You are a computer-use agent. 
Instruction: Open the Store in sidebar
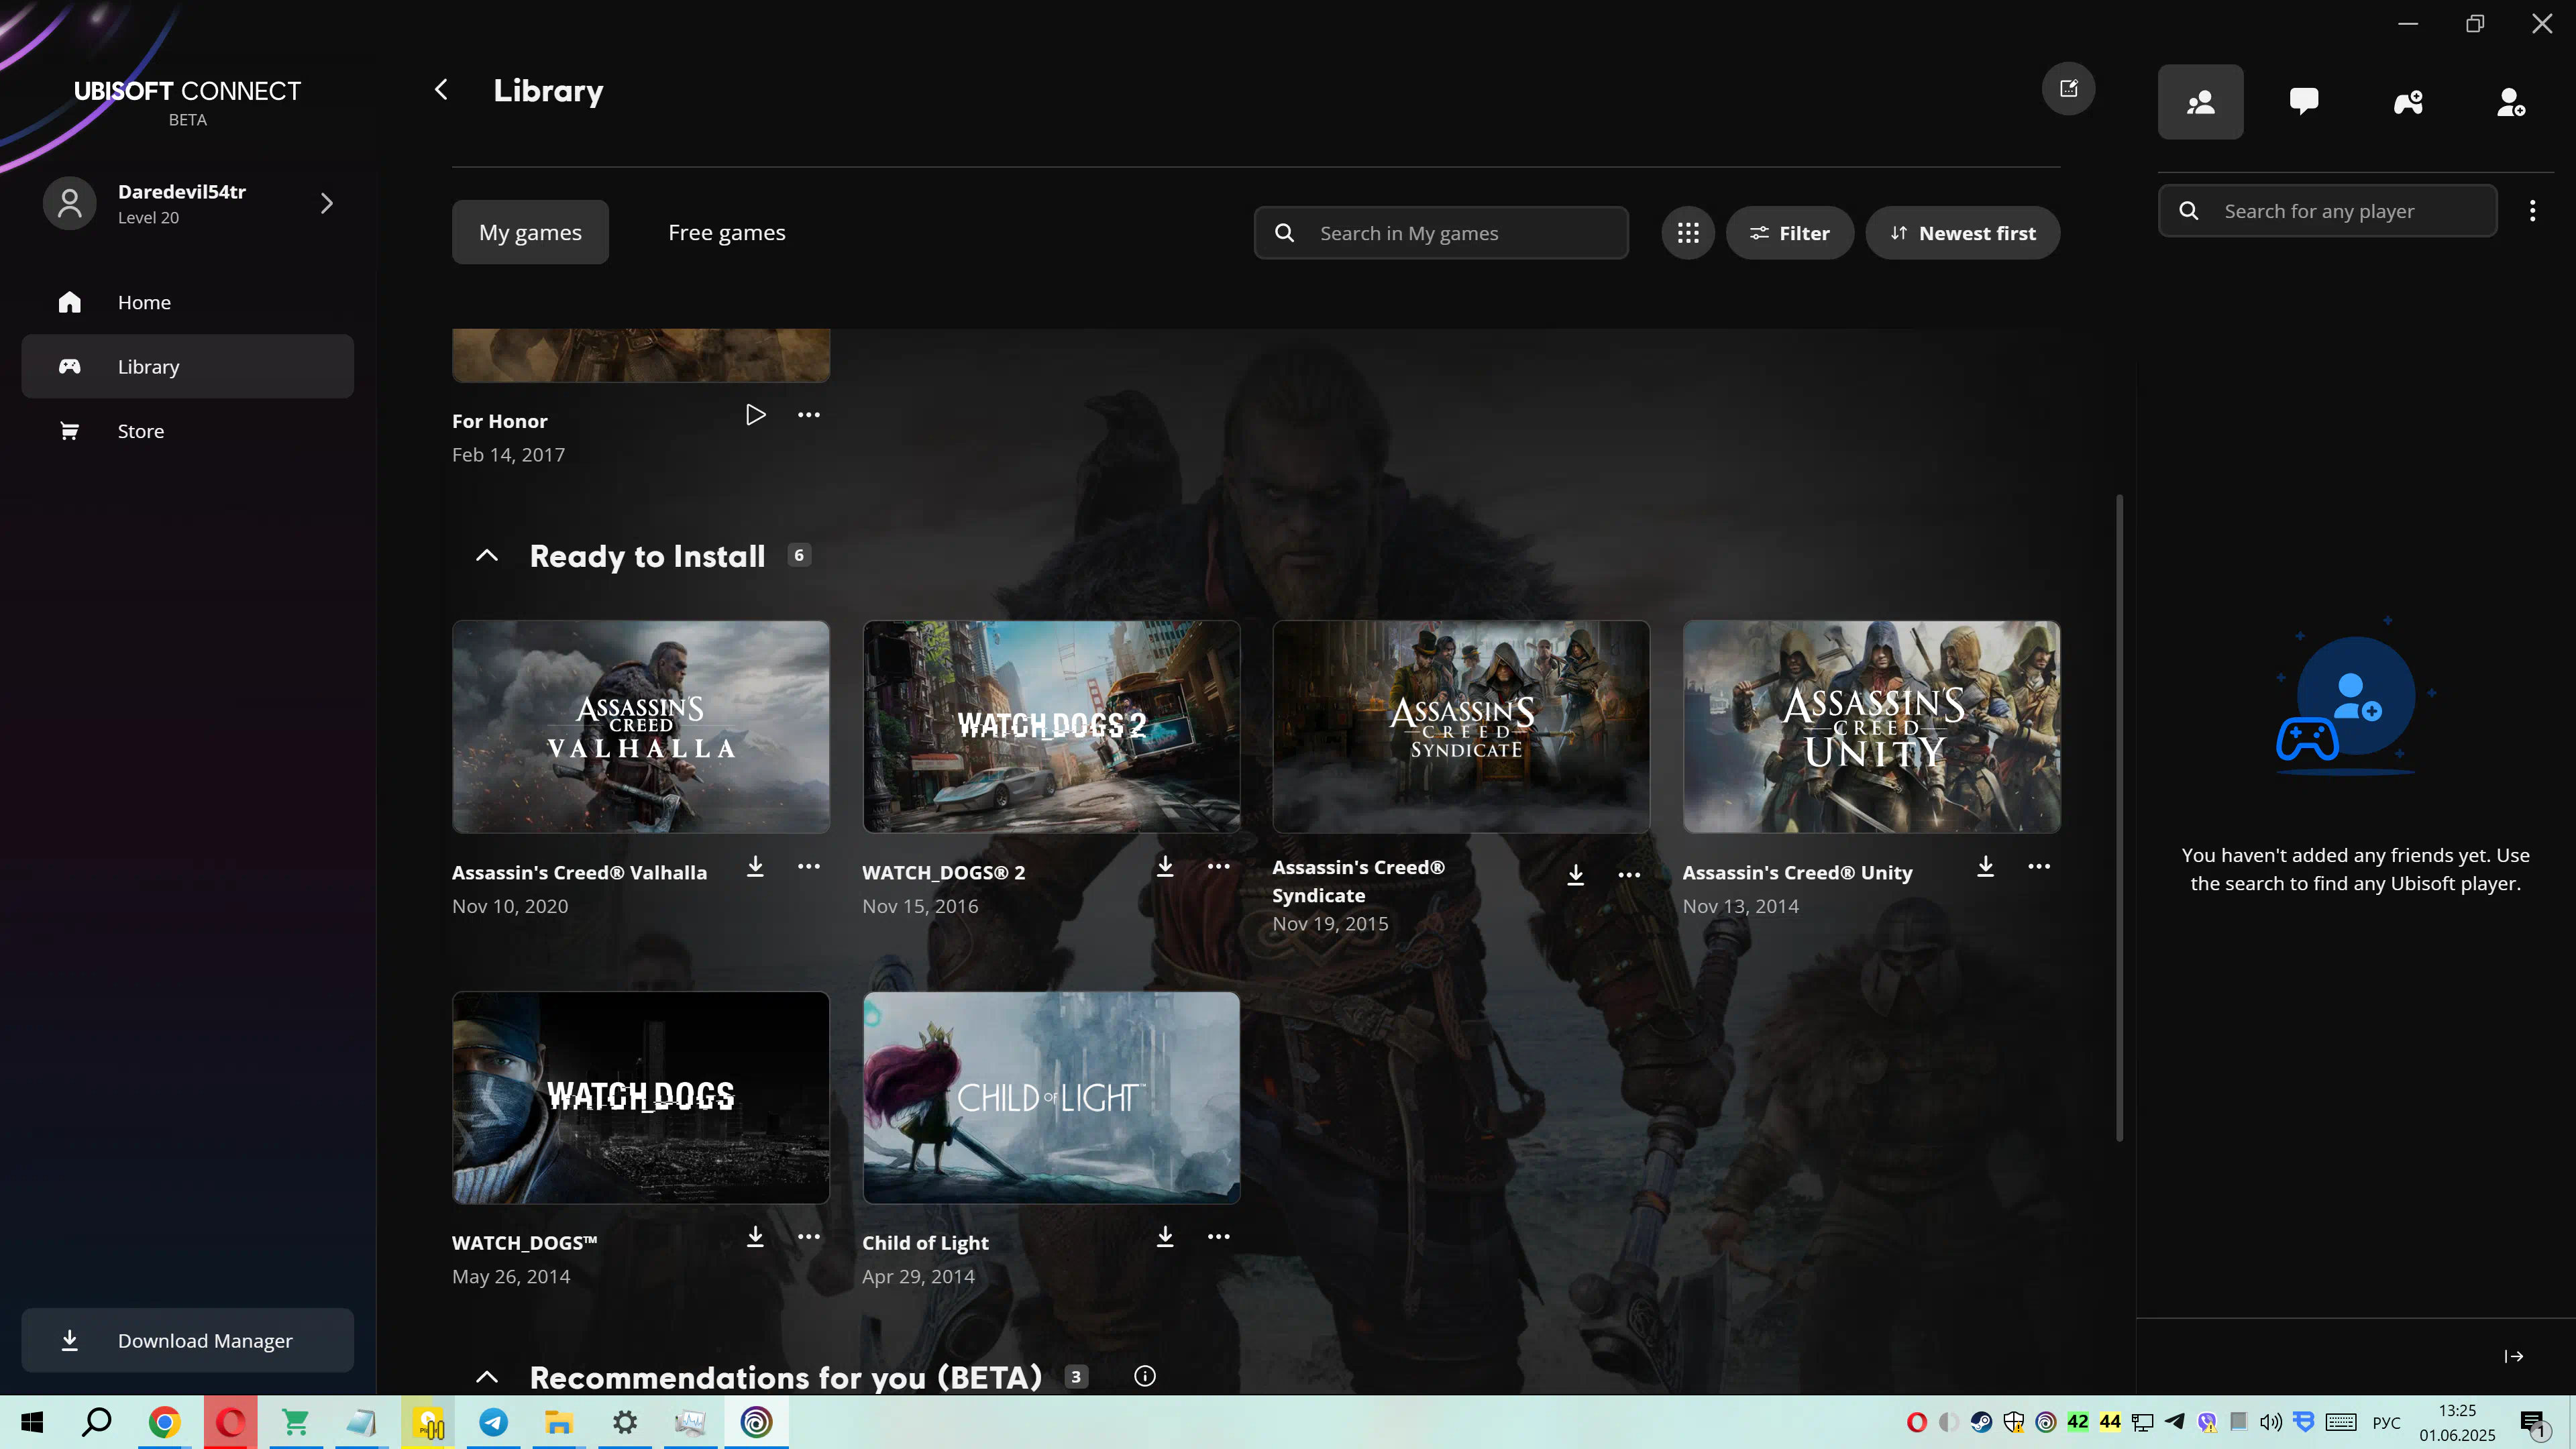[x=188, y=431]
